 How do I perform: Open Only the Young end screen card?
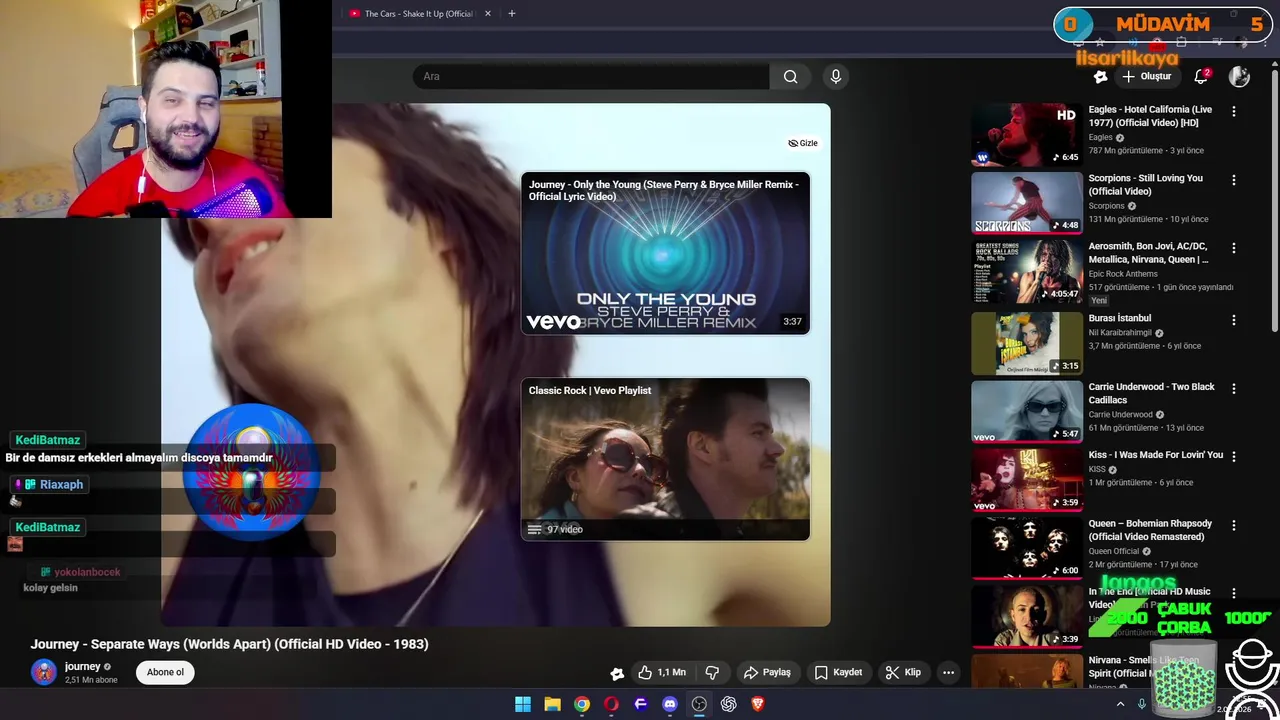(x=665, y=253)
